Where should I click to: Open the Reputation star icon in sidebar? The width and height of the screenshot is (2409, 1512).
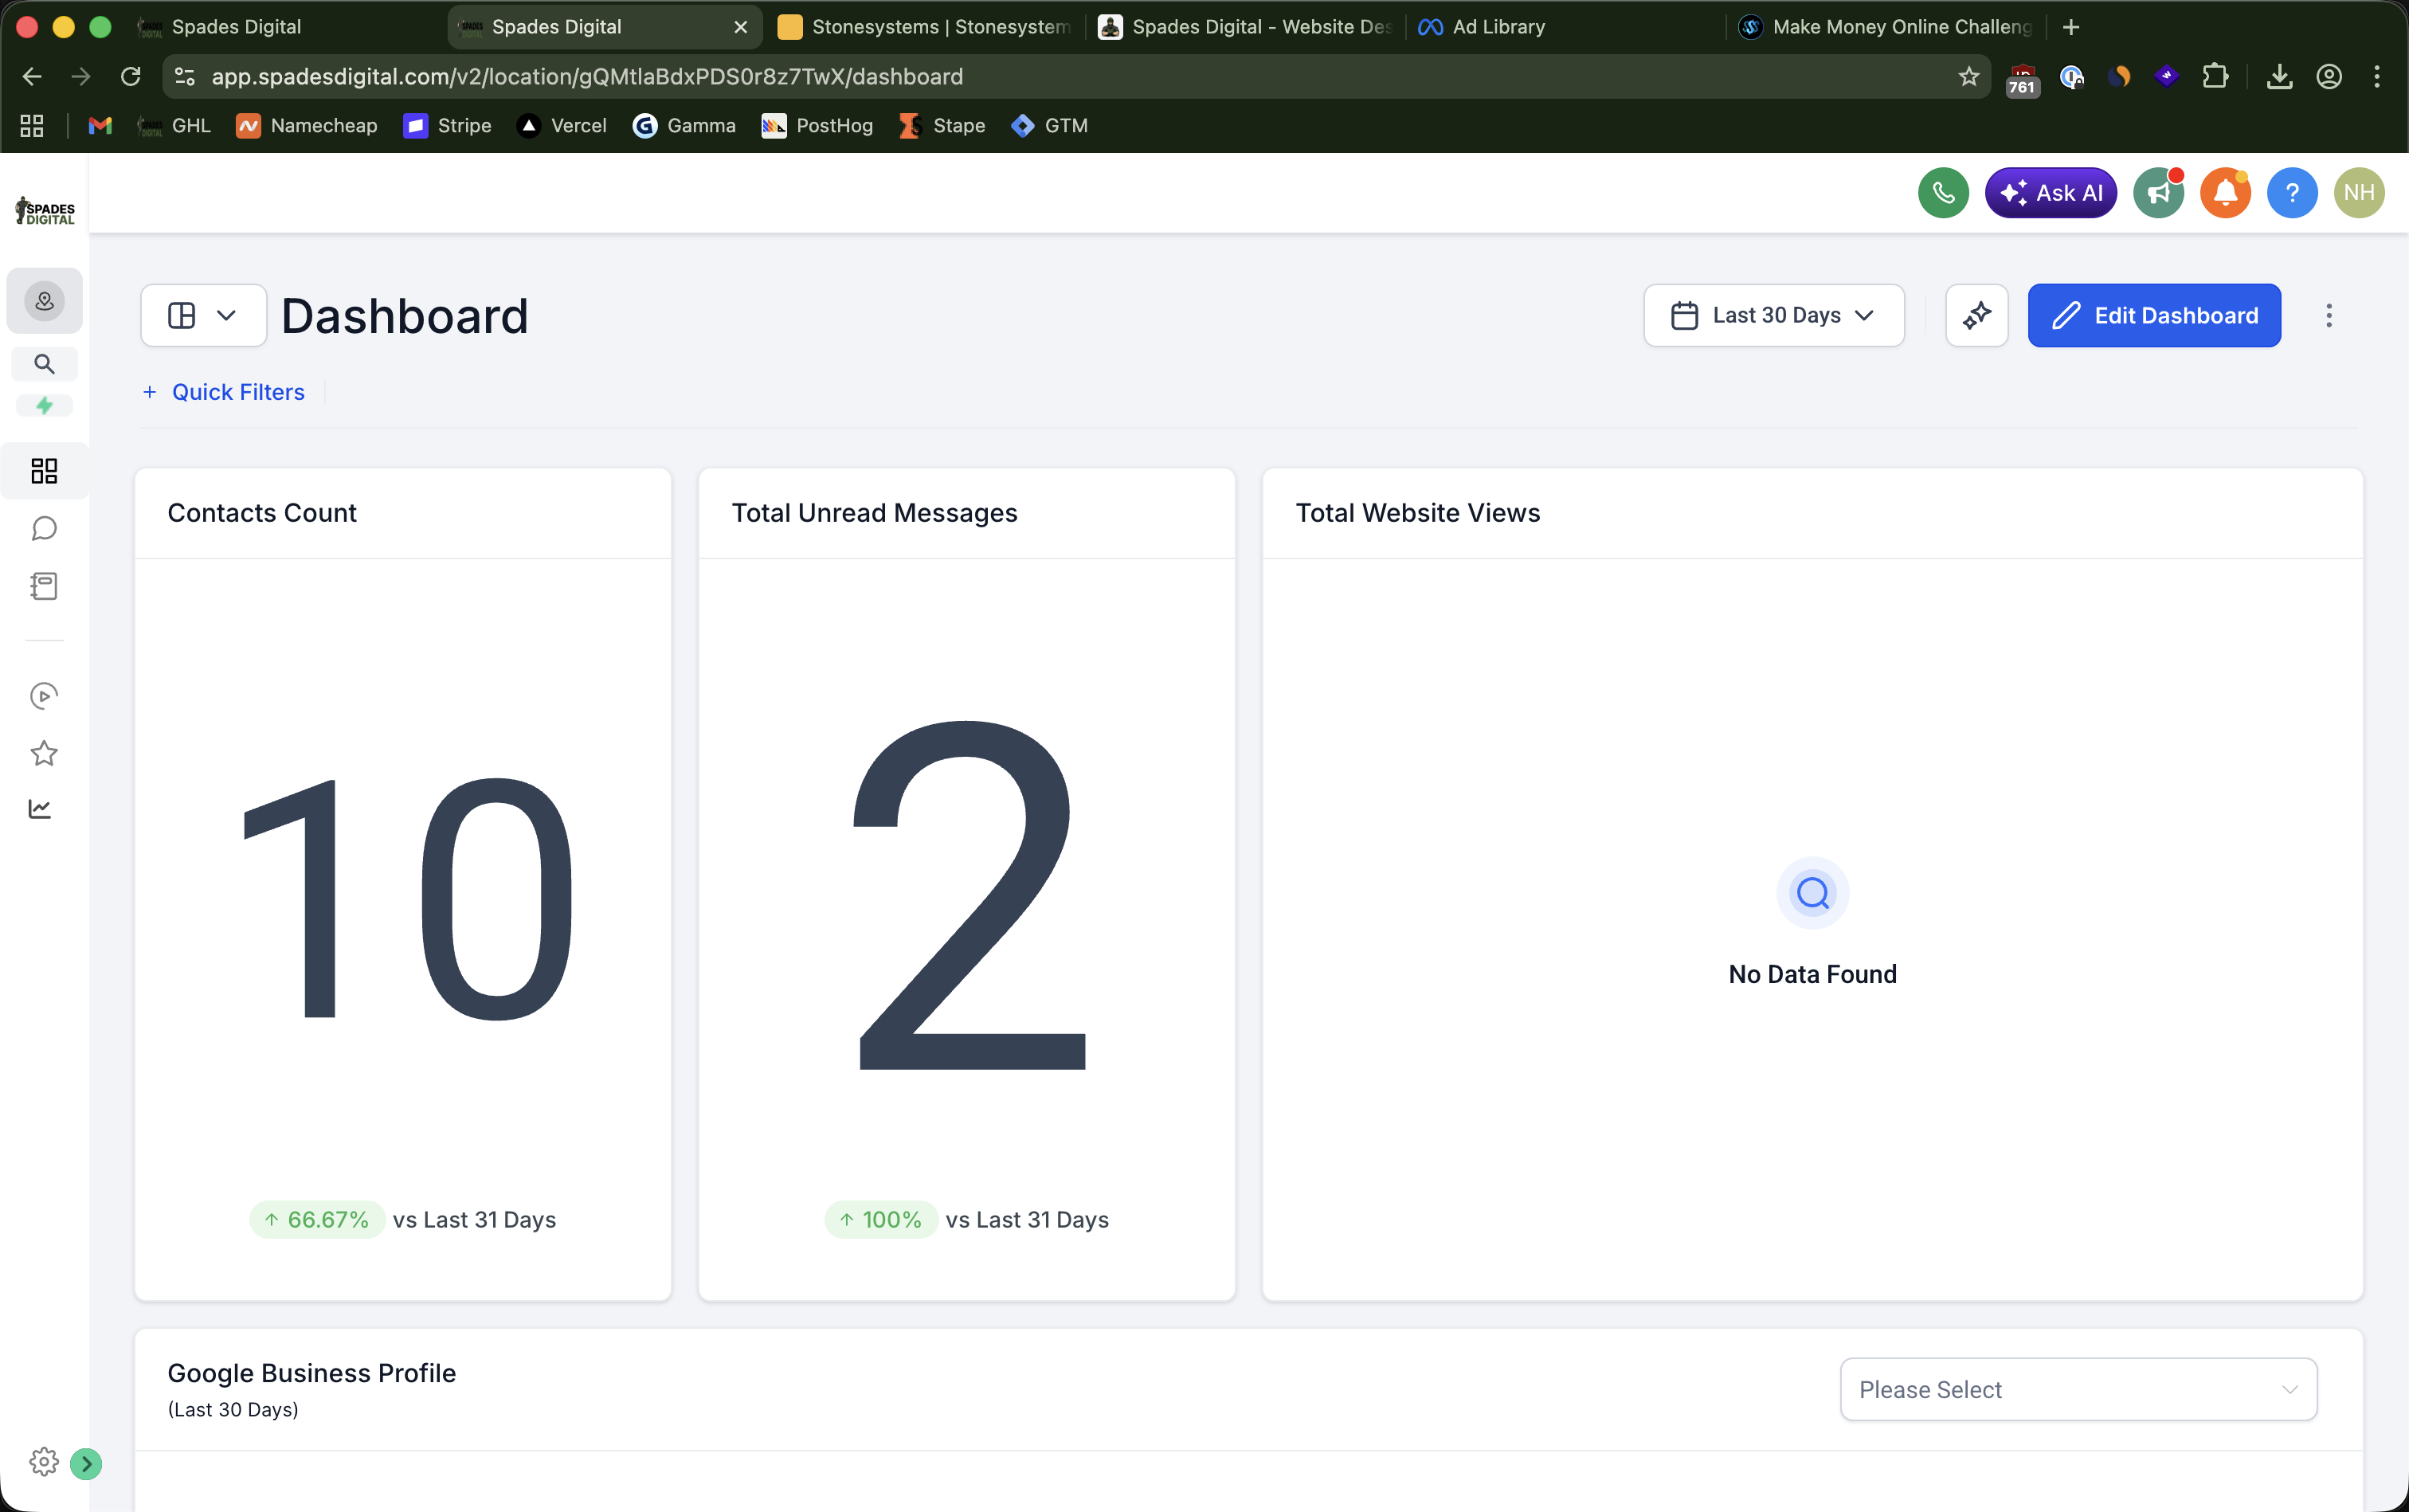pyautogui.click(x=44, y=753)
